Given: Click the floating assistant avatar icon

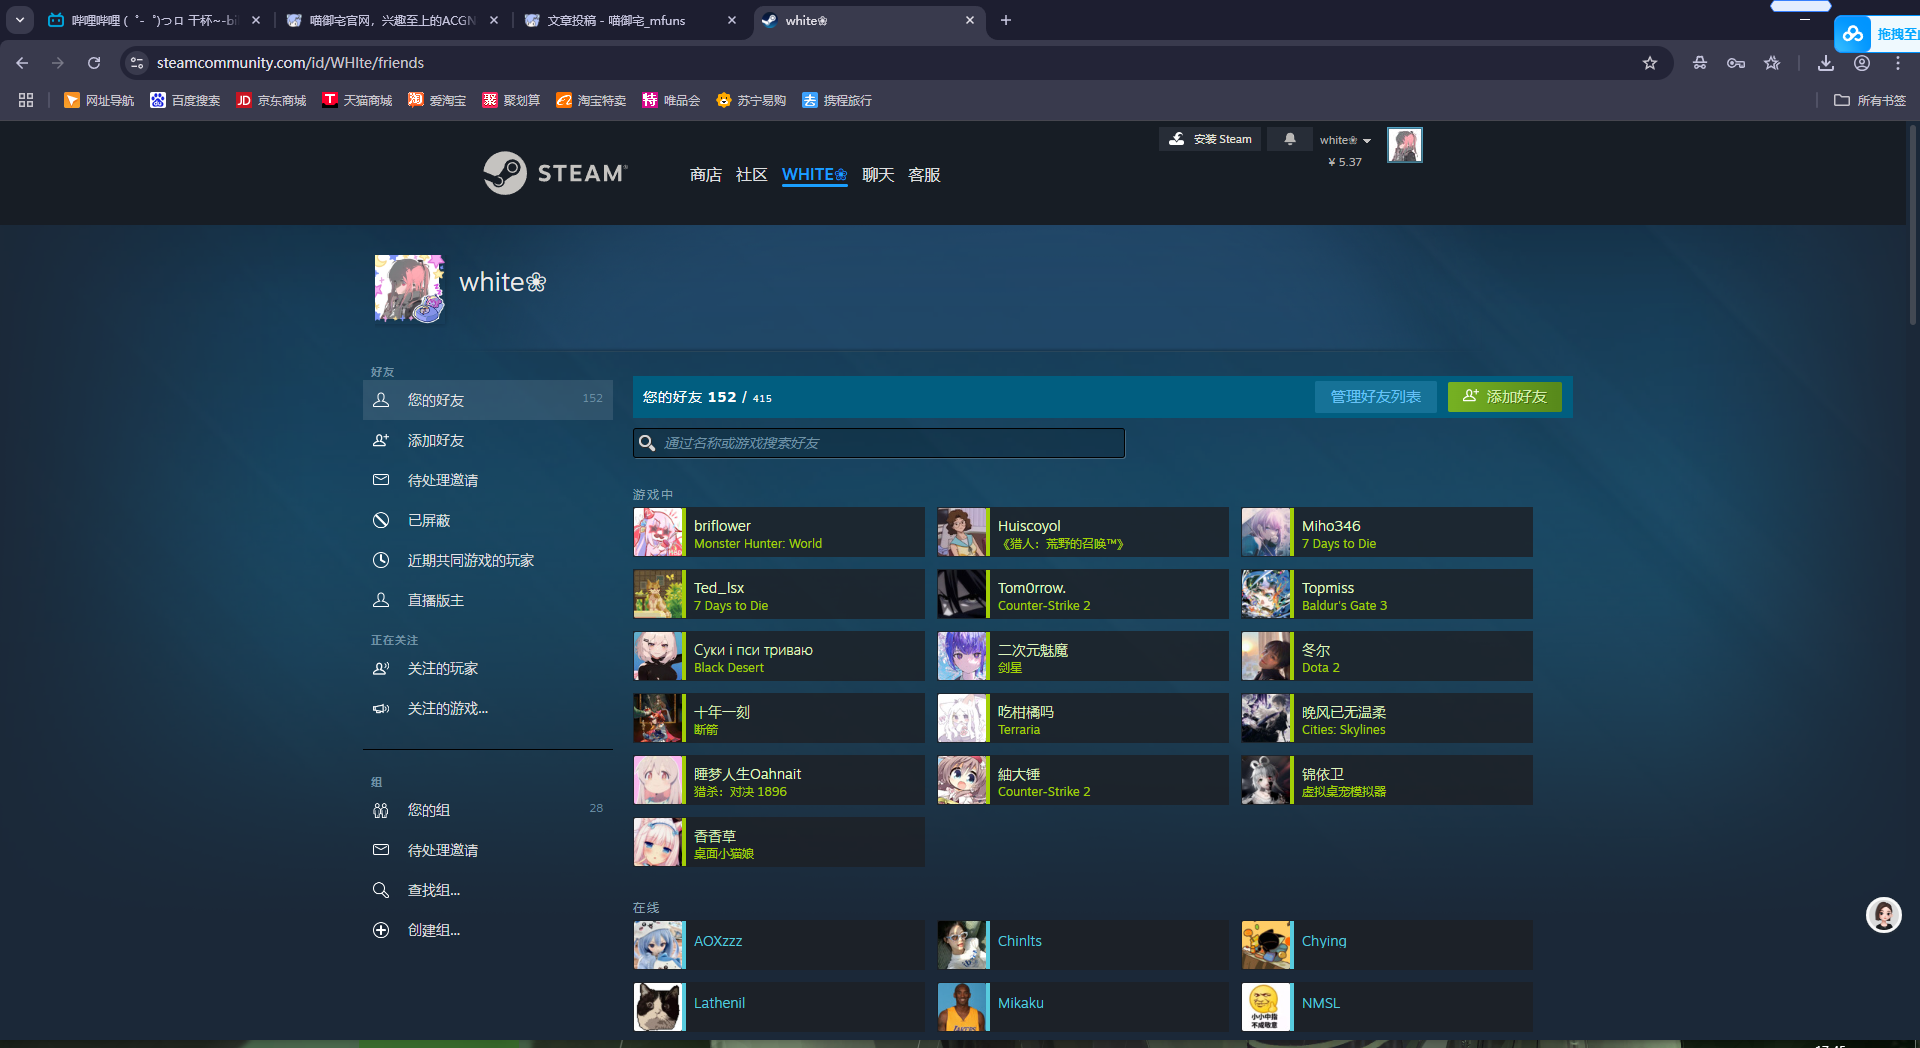Looking at the screenshot, I should tap(1884, 914).
